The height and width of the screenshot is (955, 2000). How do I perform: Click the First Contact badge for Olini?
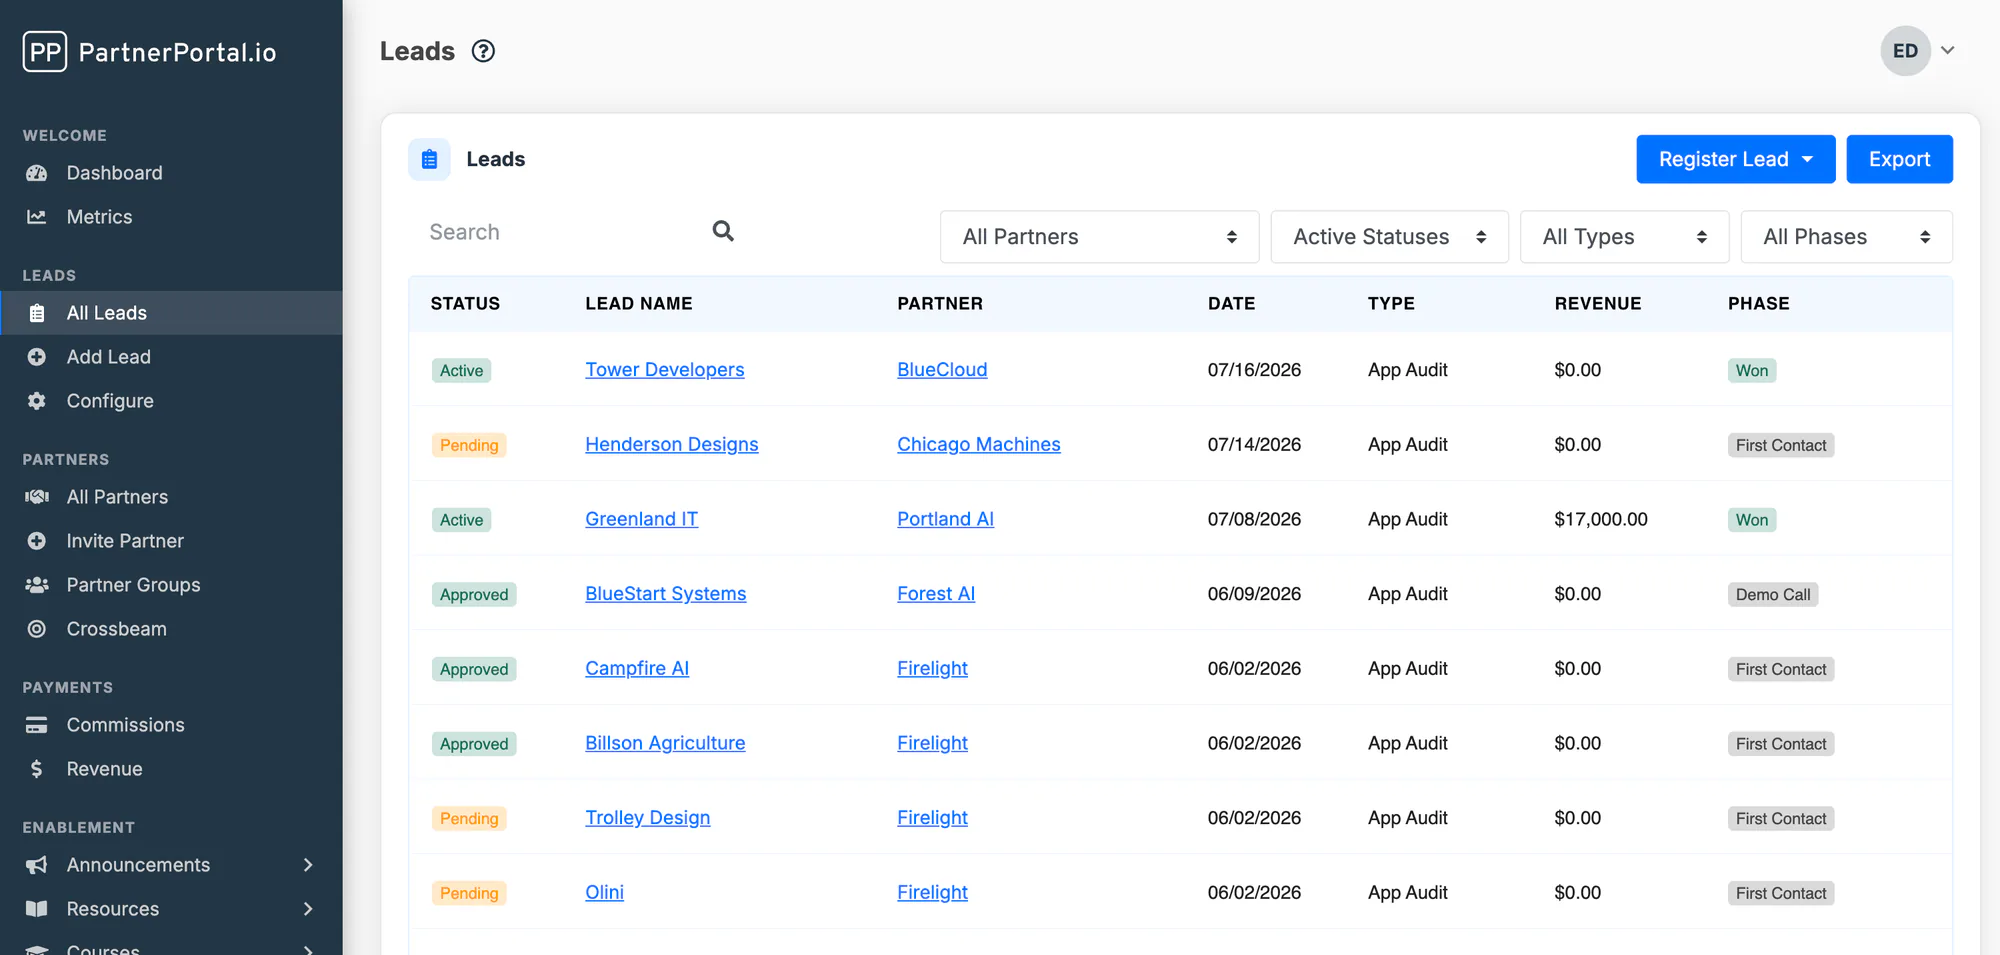tap(1781, 894)
